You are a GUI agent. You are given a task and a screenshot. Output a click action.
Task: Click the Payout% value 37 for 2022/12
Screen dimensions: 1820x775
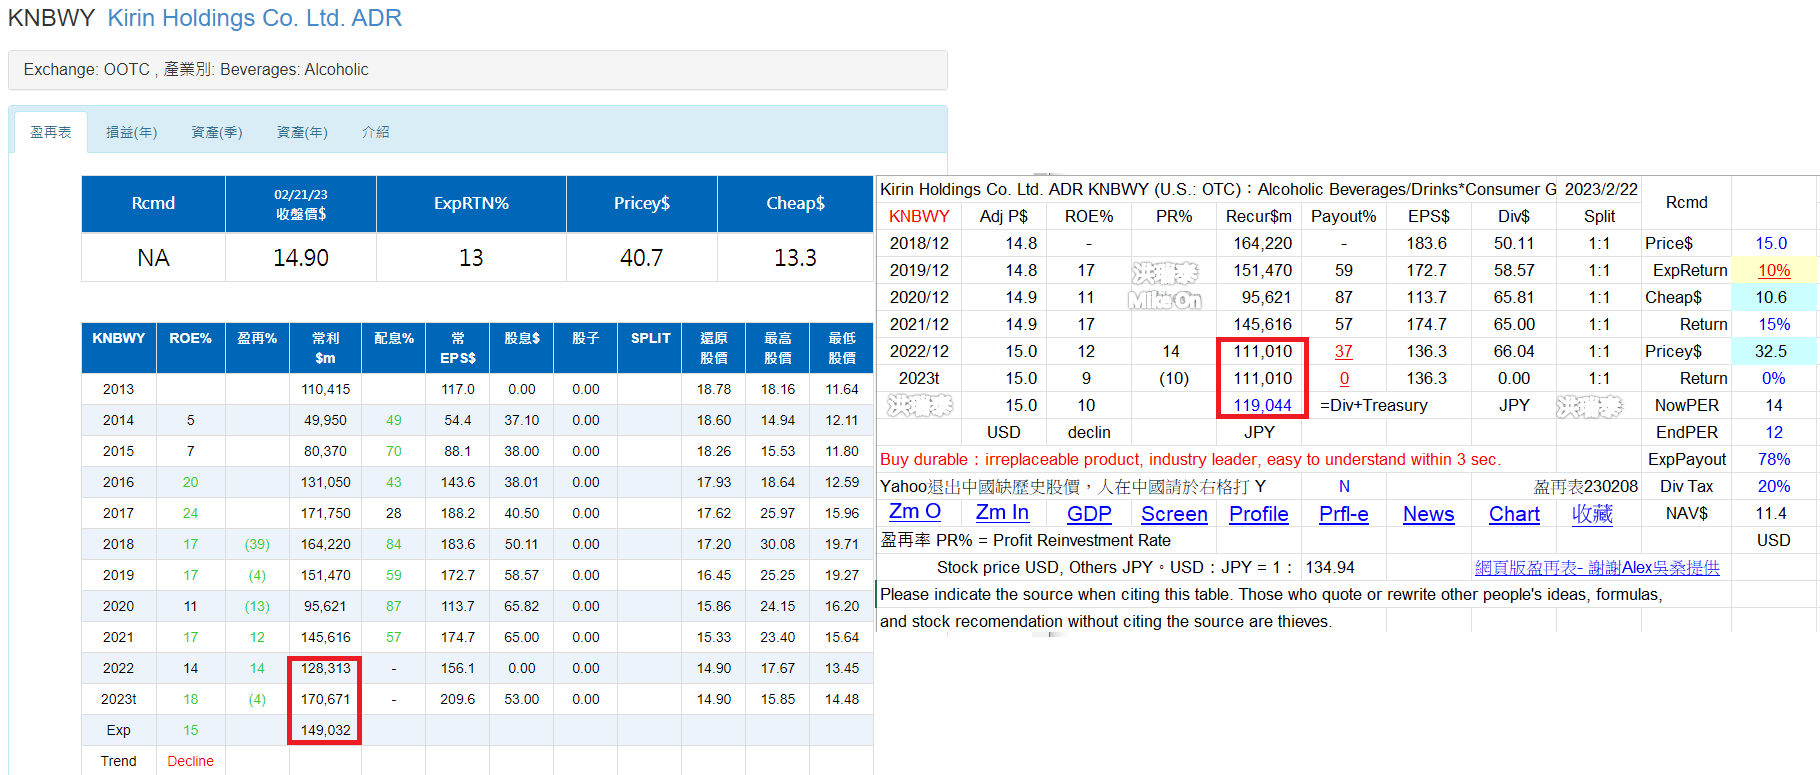click(x=1344, y=351)
